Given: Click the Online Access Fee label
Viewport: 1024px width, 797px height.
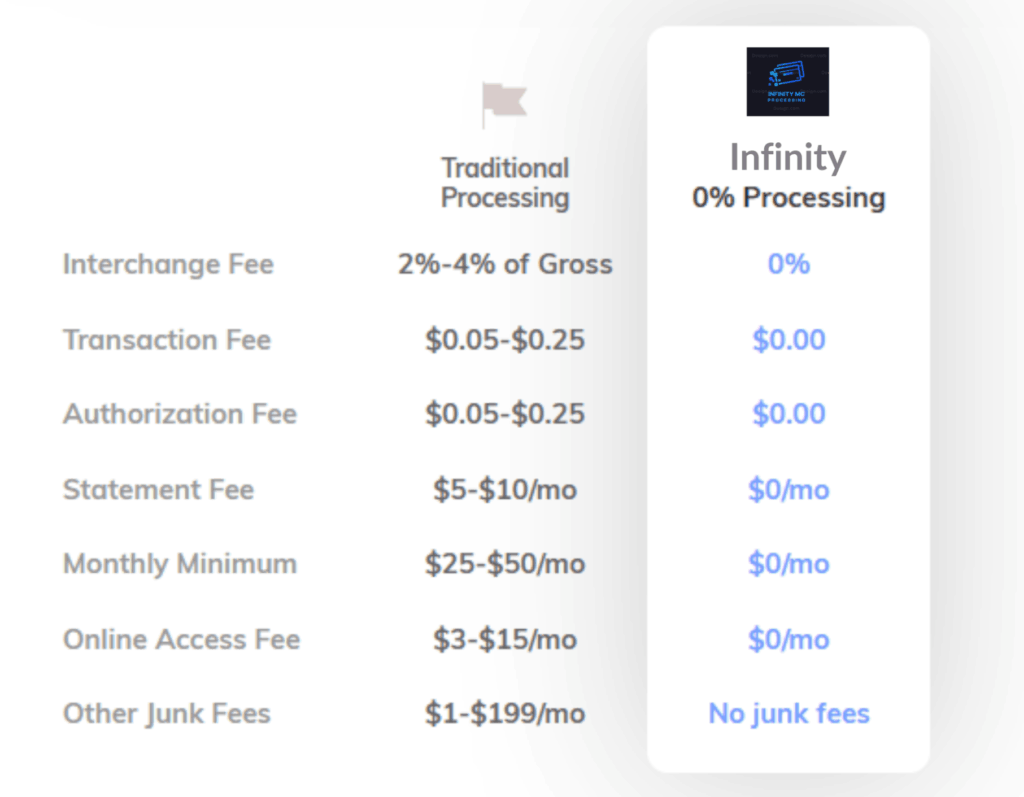Looking at the screenshot, I should tap(181, 639).
